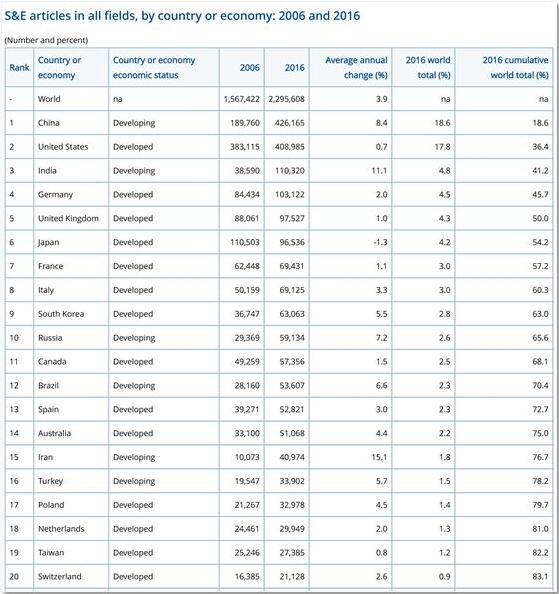The height and width of the screenshot is (594, 559).
Task: Click the World row's 2,295,608 cell
Action: click(287, 99)
